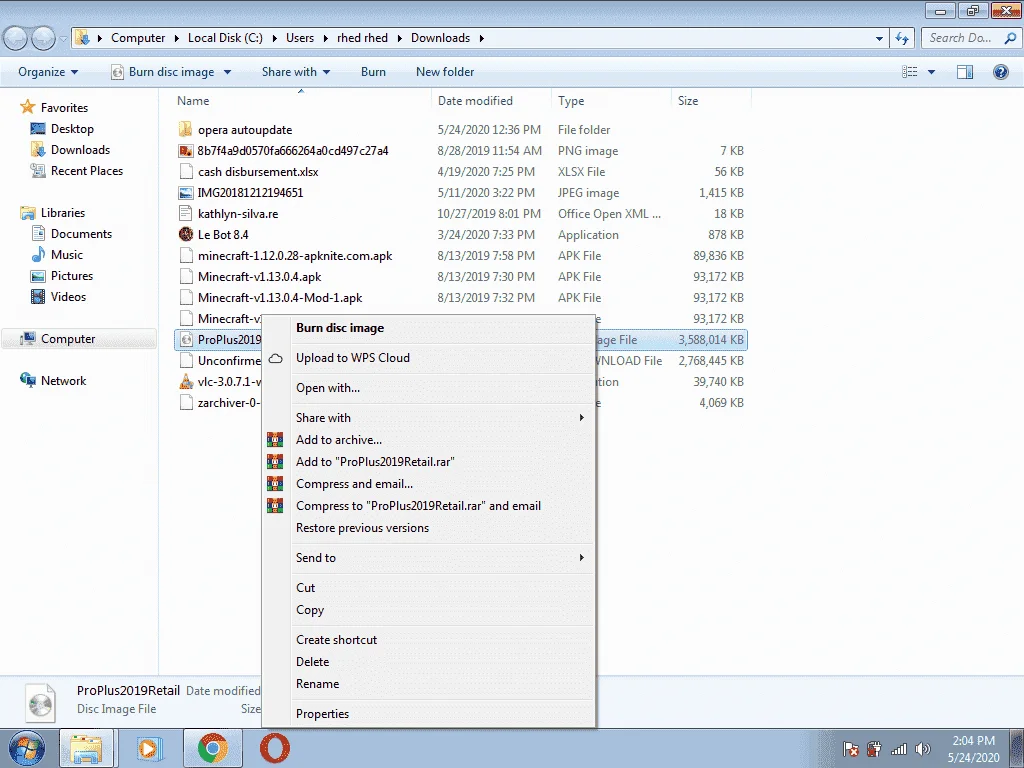This screenshot has height=768, width=1024.
Task: Open view options dropdown arrow
Action: 931,72
